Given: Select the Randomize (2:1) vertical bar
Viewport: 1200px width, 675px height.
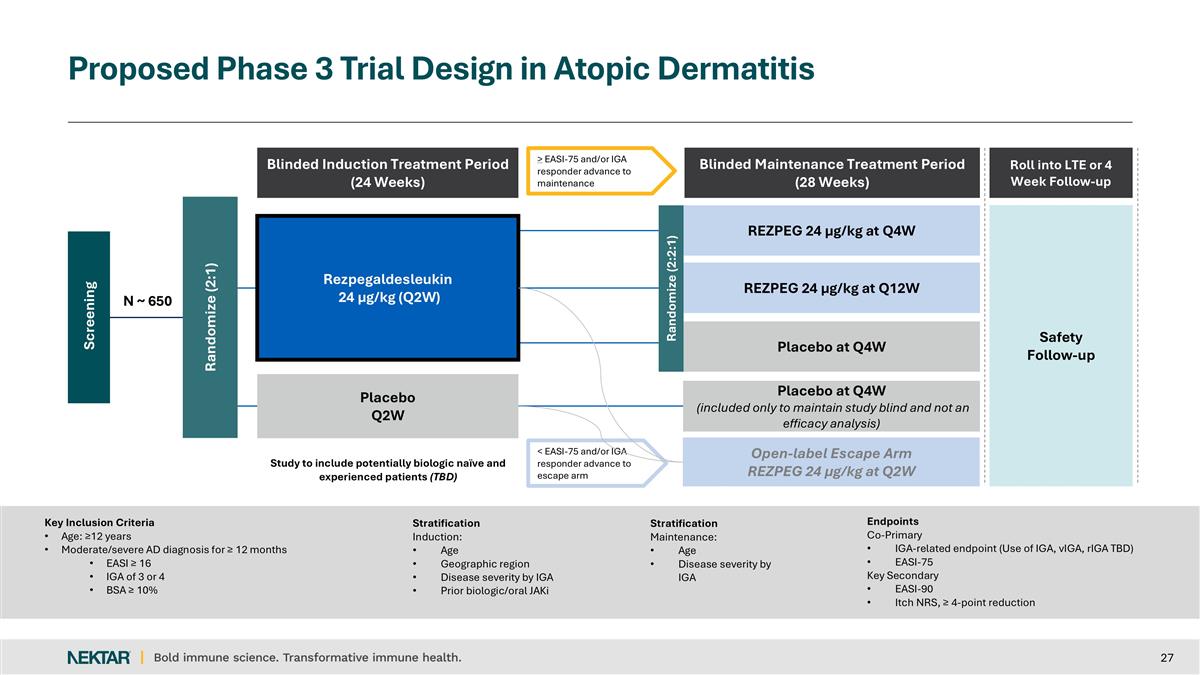Looking at the screenshot, I should coord(210,316).
